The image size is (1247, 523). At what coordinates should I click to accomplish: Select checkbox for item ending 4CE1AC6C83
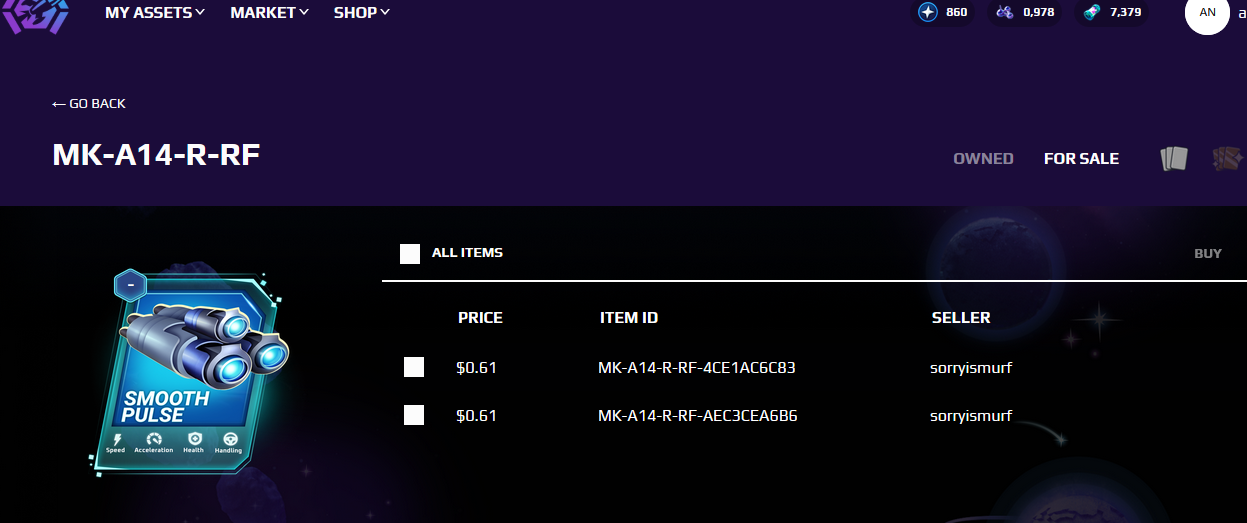(x=414, y=367)
